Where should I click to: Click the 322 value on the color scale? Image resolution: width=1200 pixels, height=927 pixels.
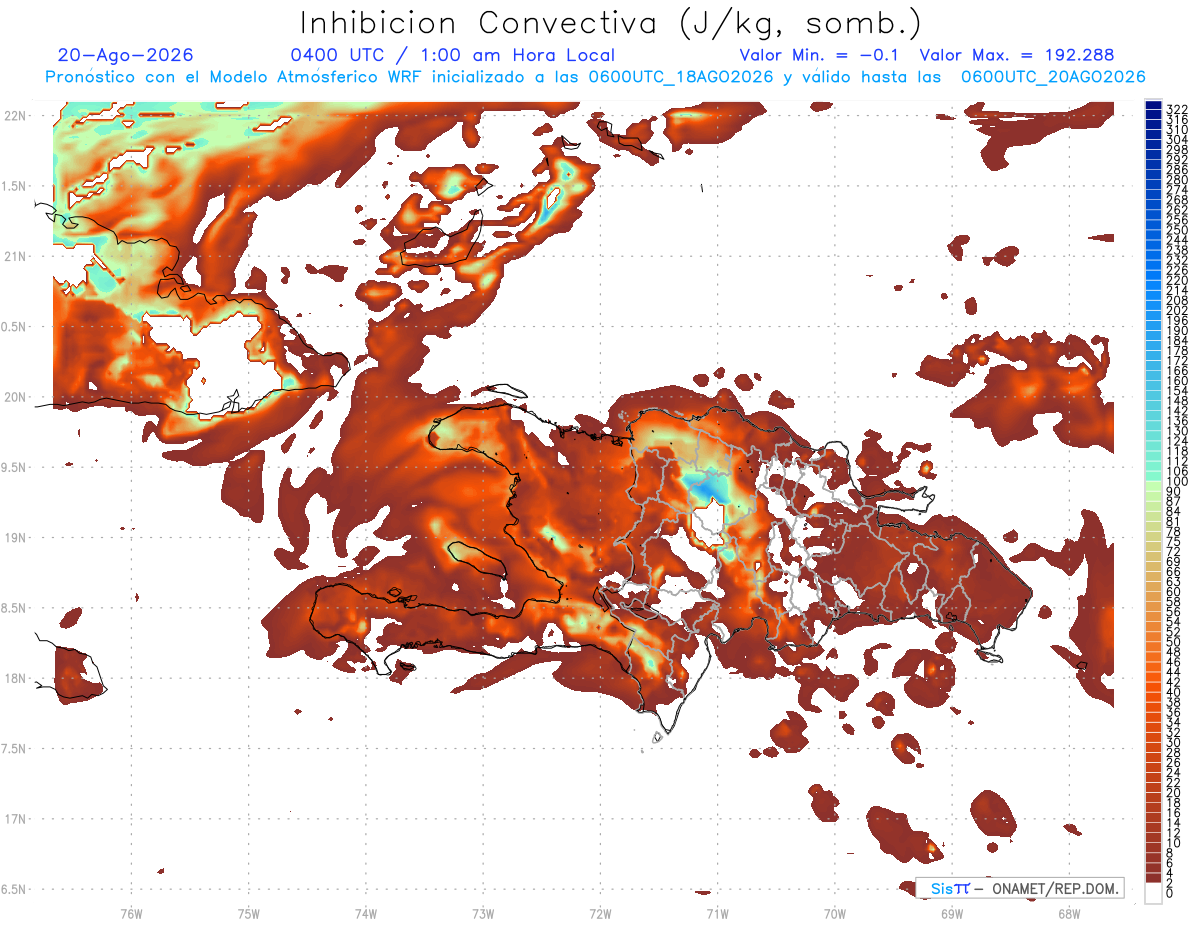[x=1177, y=108]
